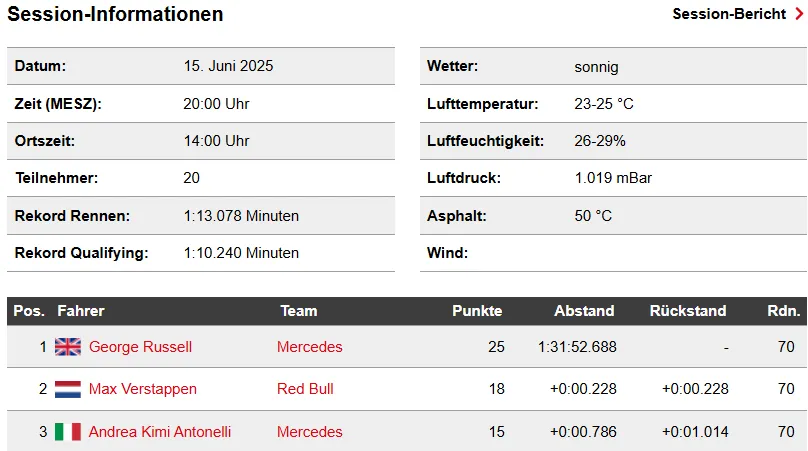Click the British flag icon next to Russell

[68, 347]
